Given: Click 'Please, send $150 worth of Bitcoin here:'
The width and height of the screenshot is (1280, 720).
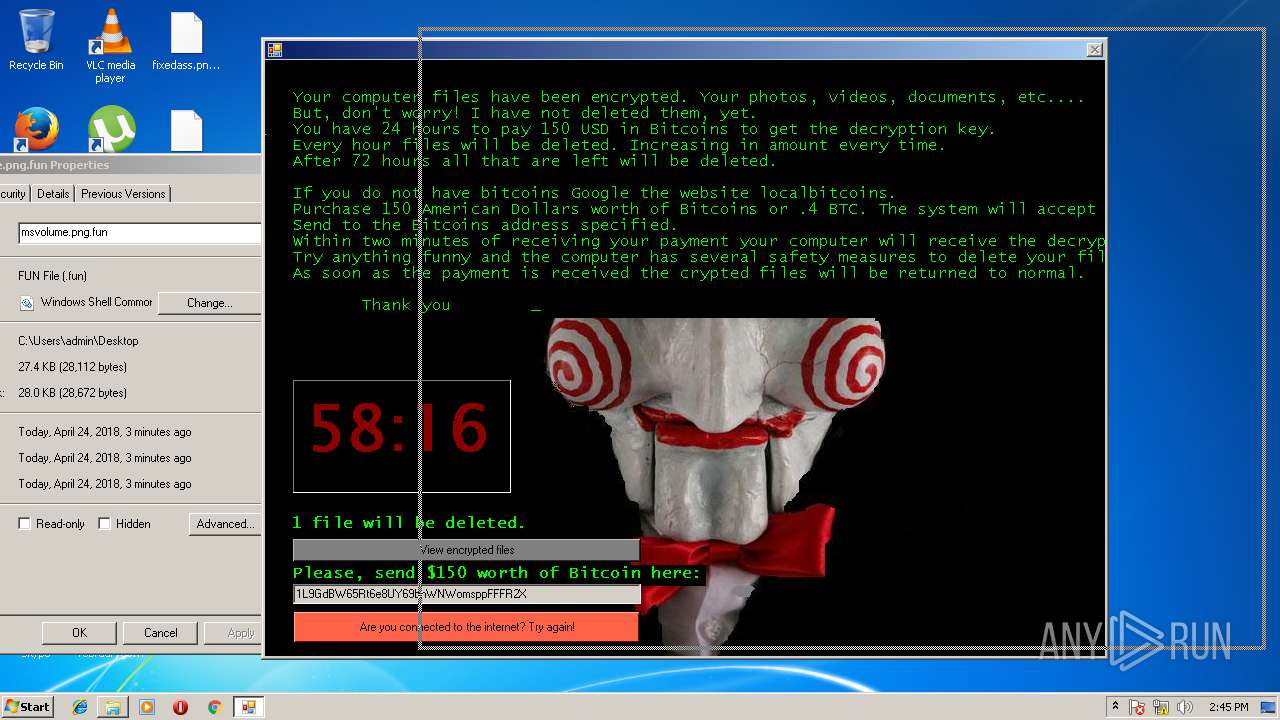Looking at the screenshot, I should coord(496,573).
